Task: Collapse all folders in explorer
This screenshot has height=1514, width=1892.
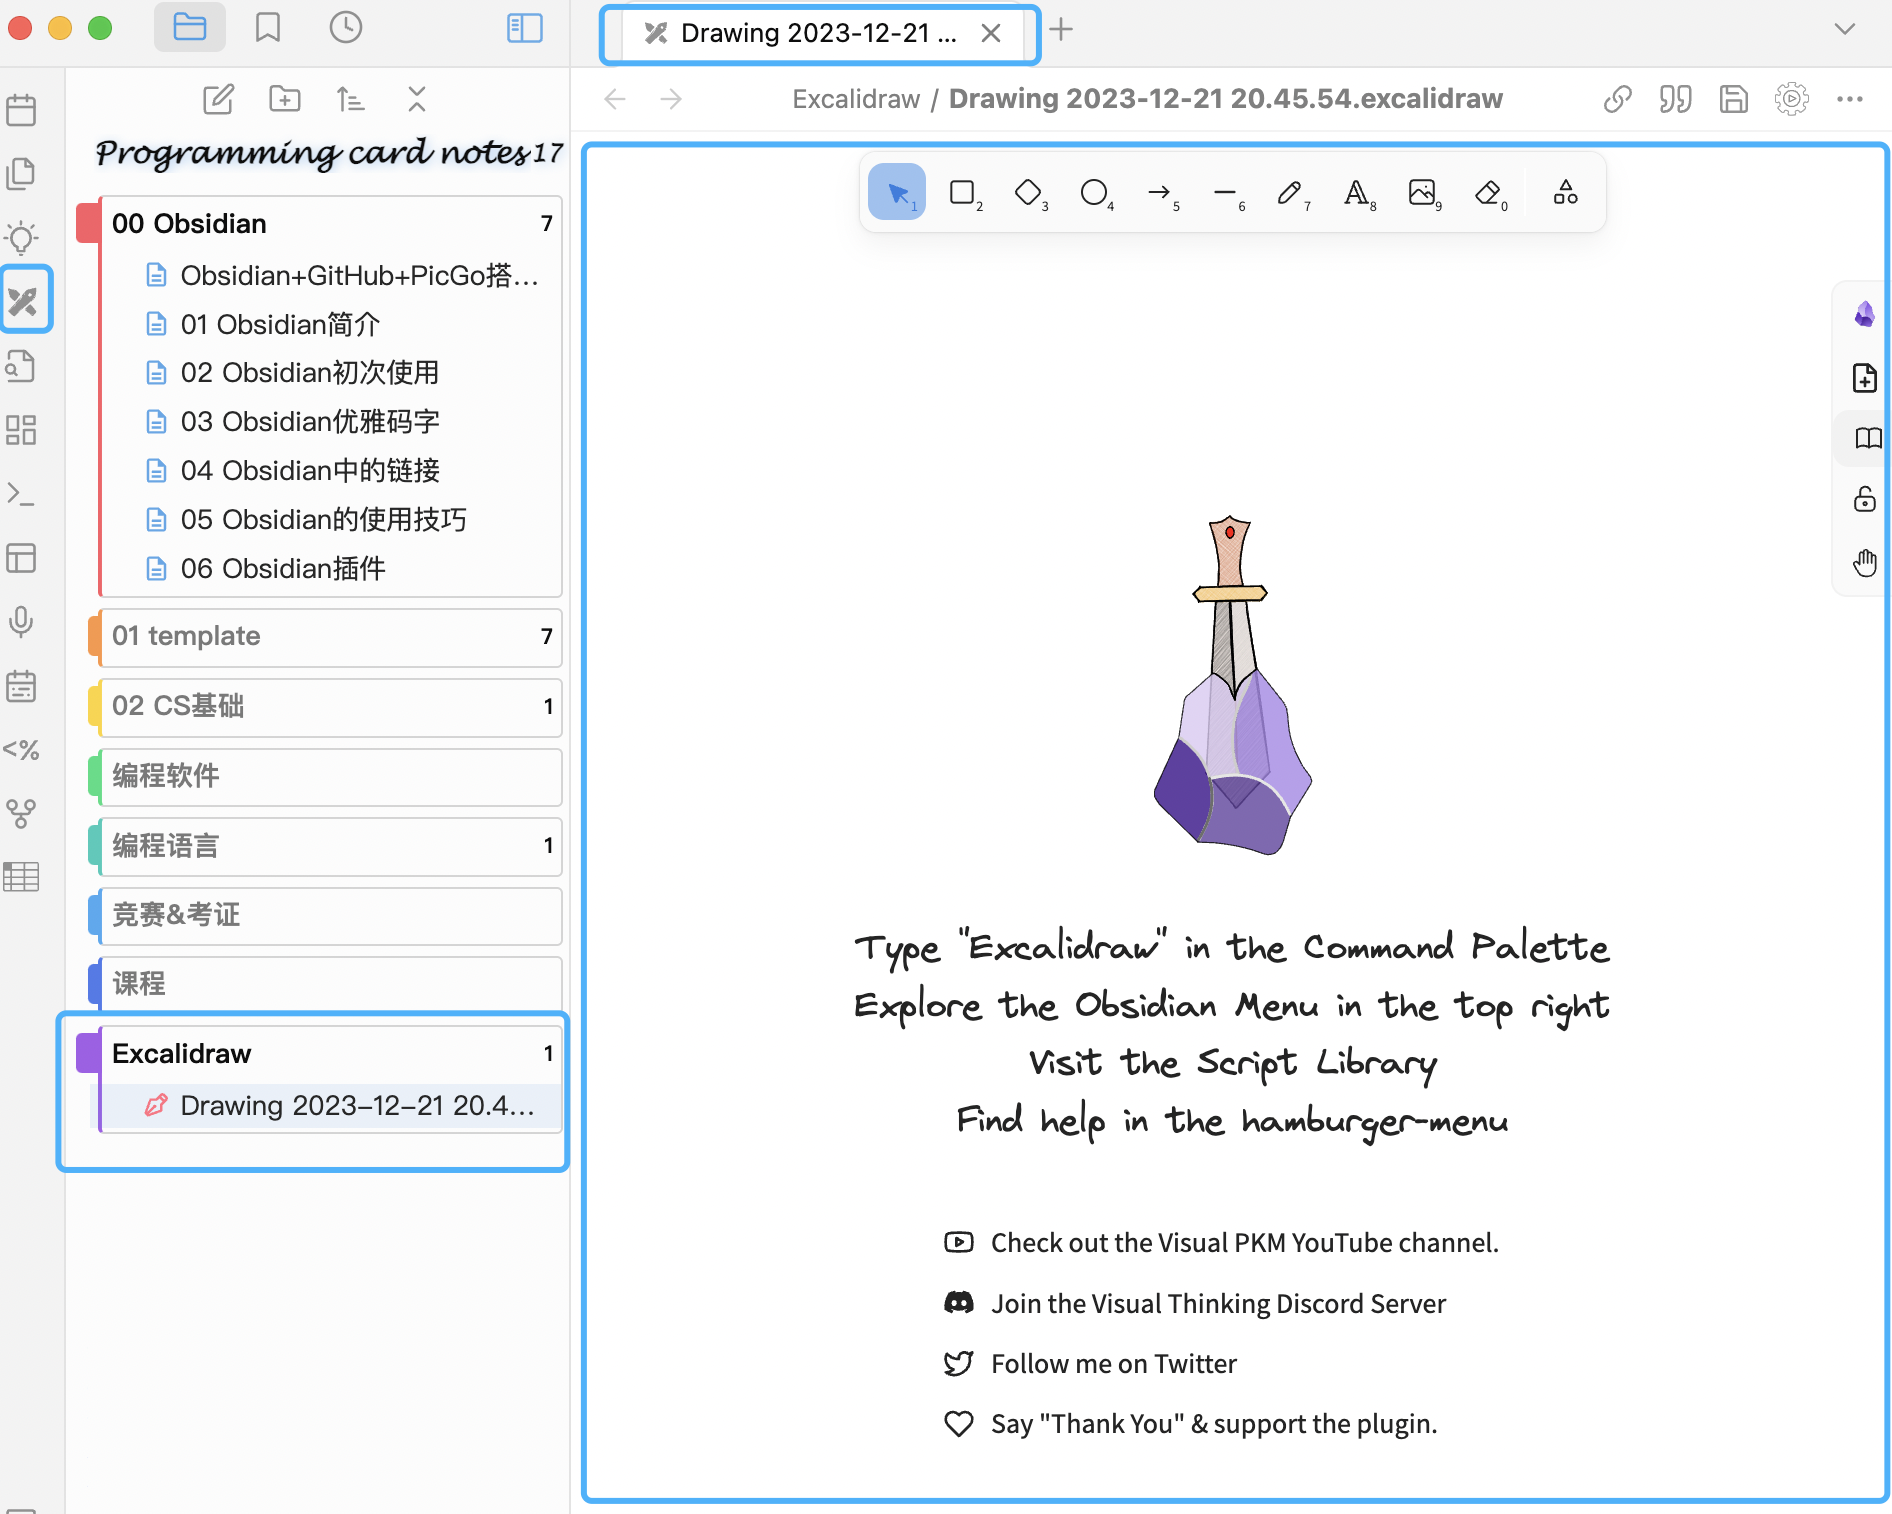Action: (417, 99)
